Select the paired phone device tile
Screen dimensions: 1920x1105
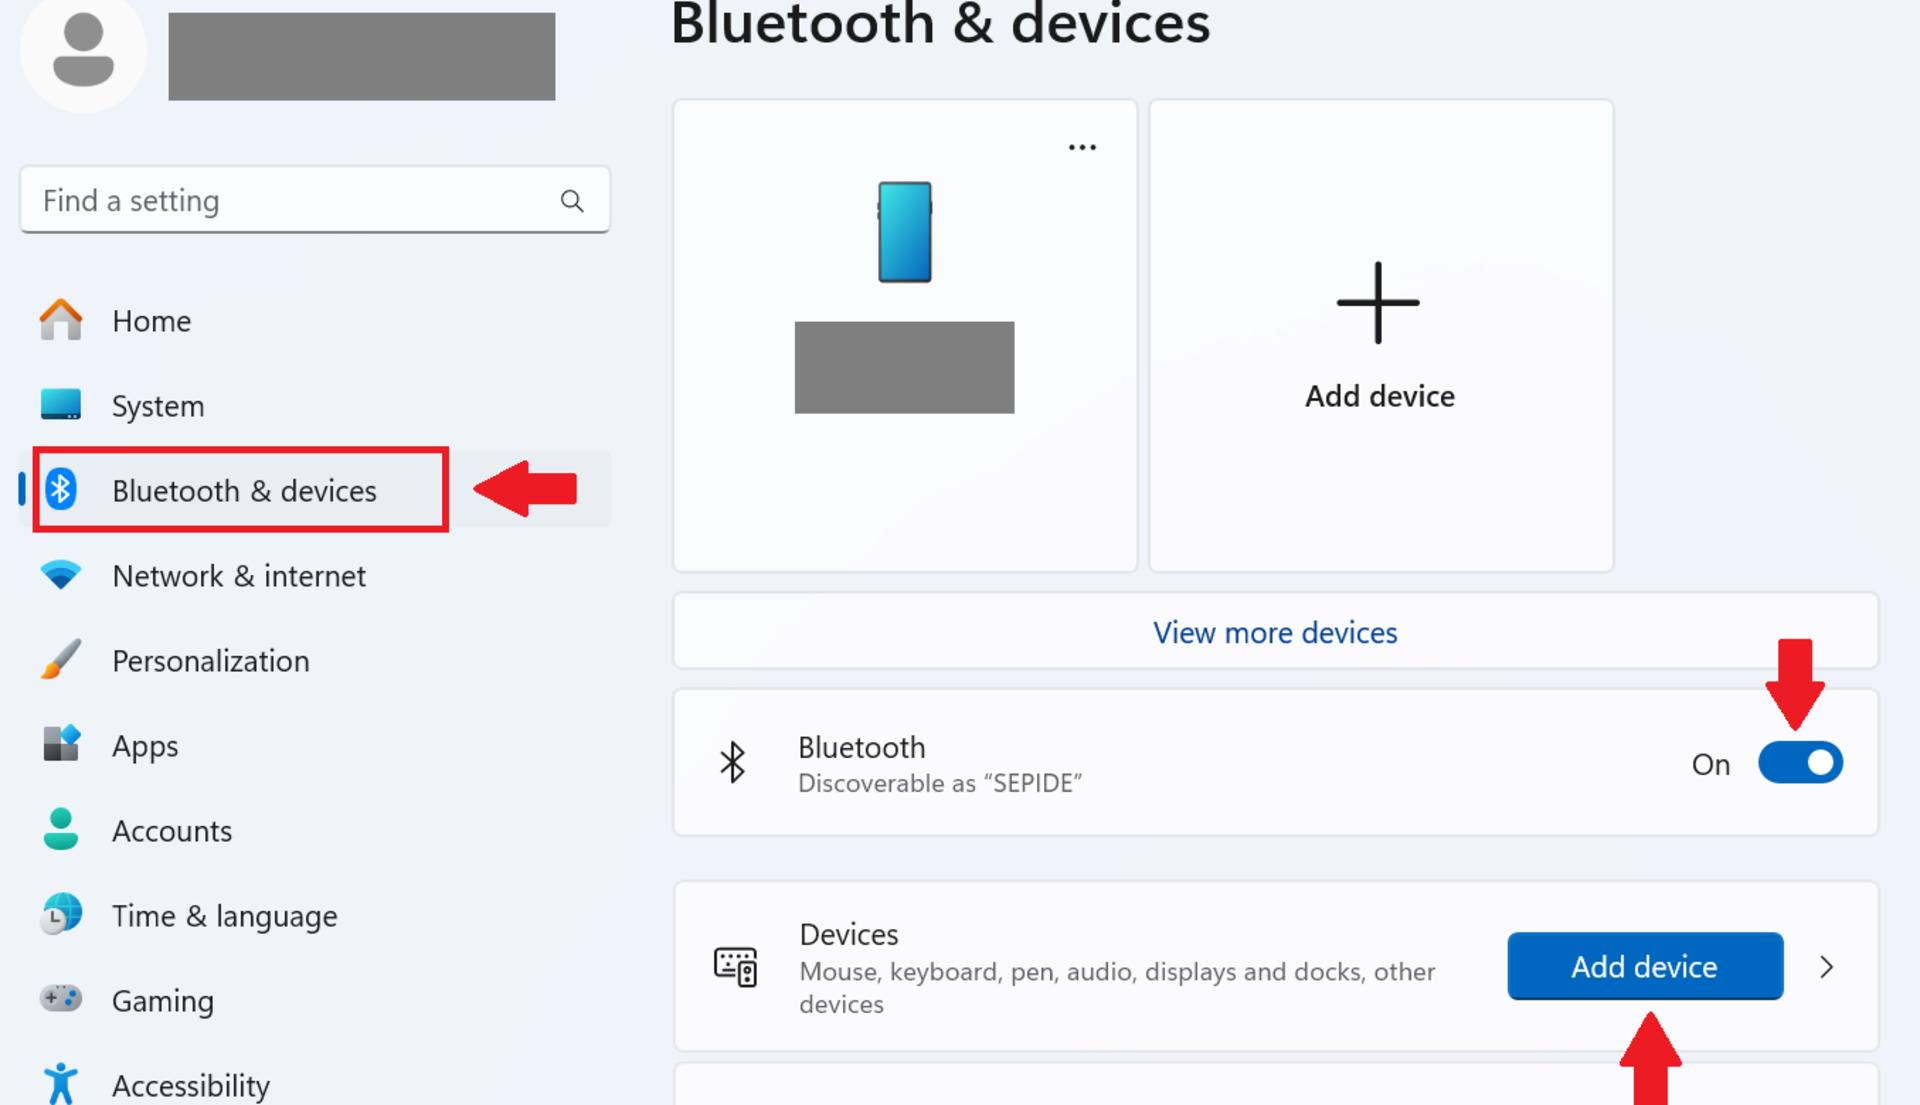point(905,336)
